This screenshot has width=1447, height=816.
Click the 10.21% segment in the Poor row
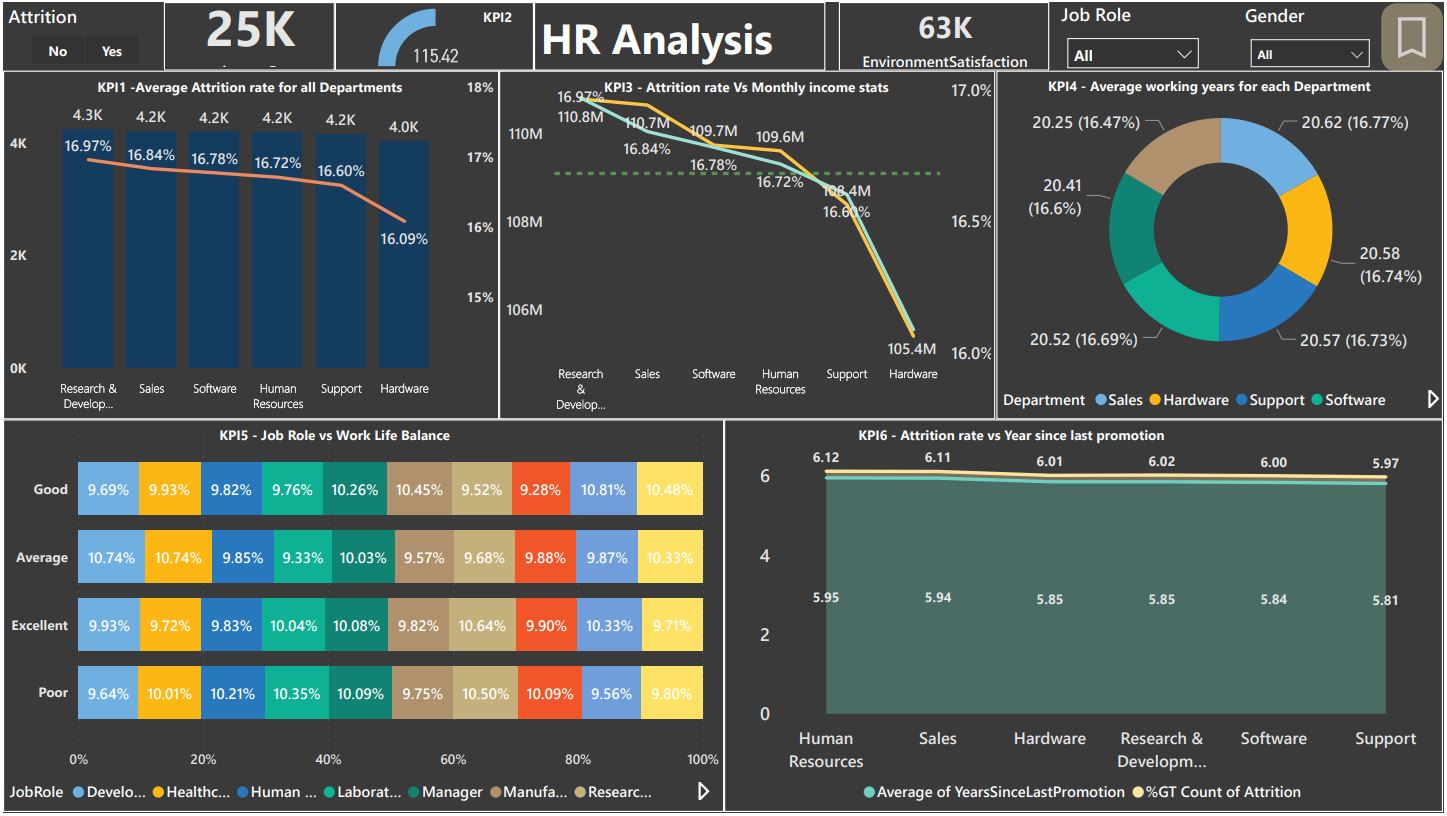coord(232,693)
